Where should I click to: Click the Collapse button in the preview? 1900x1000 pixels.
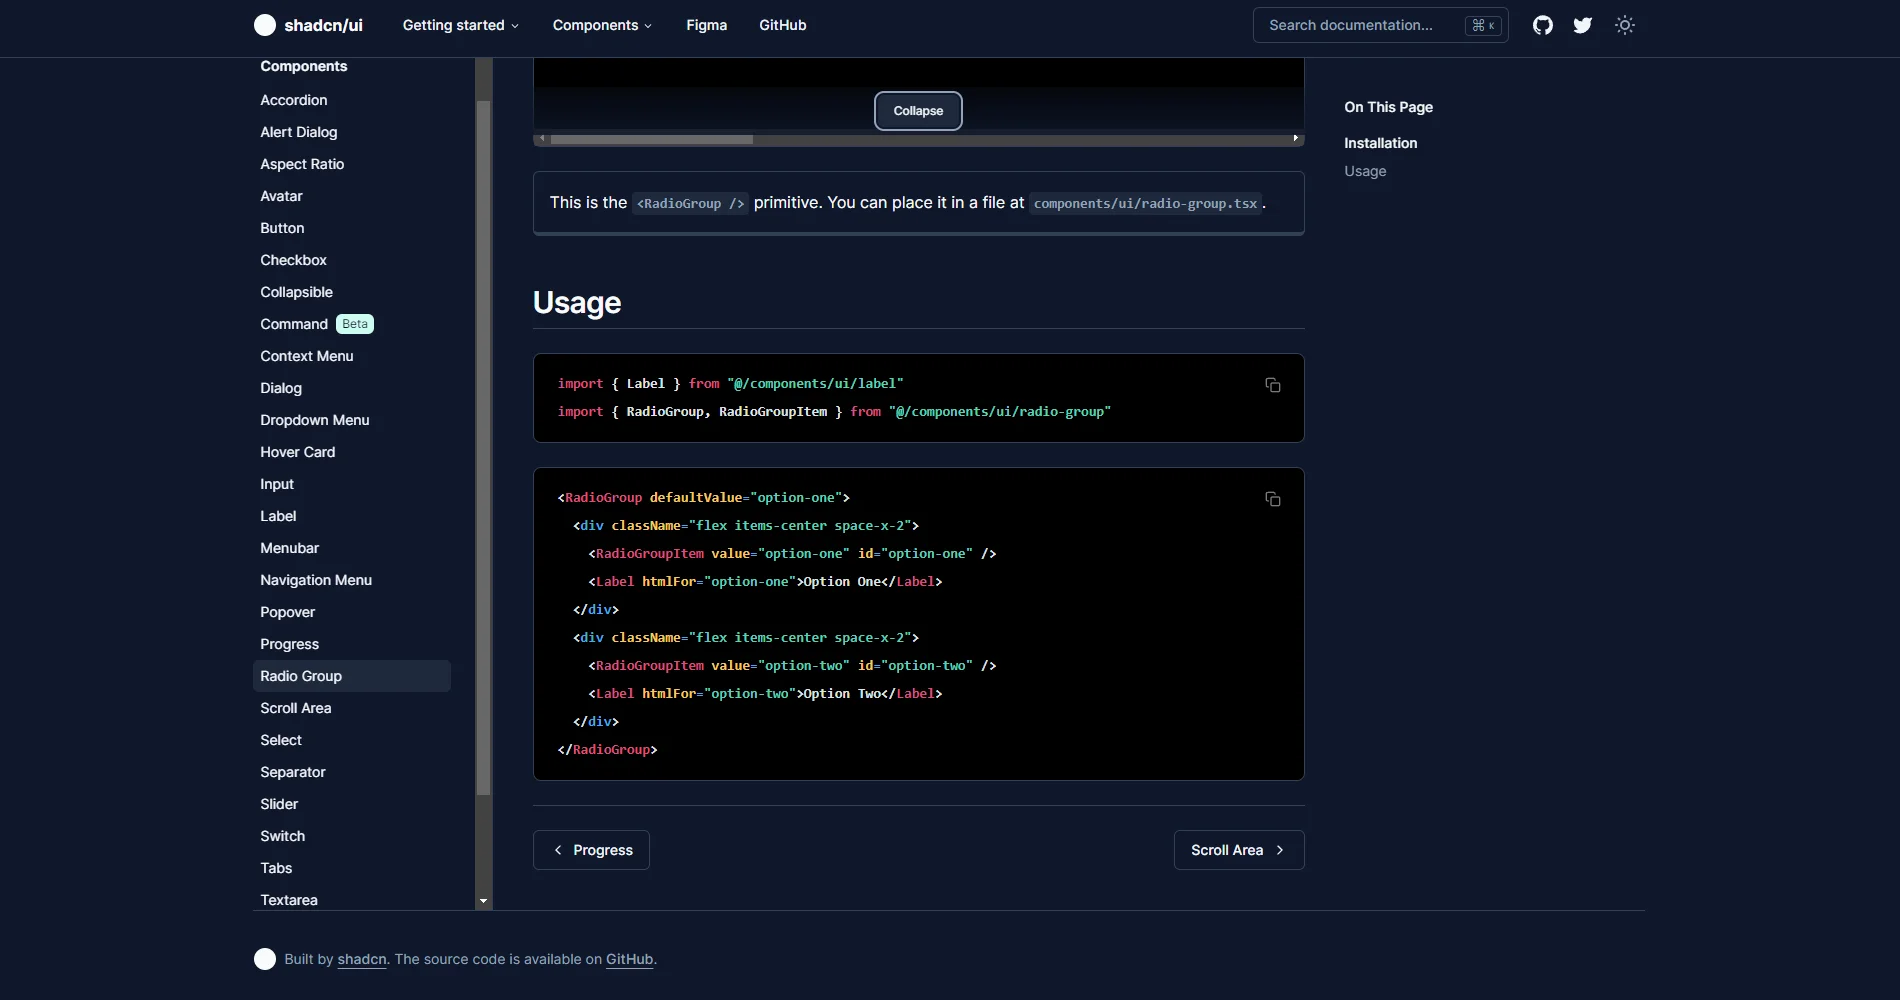(x=918, y=111)
